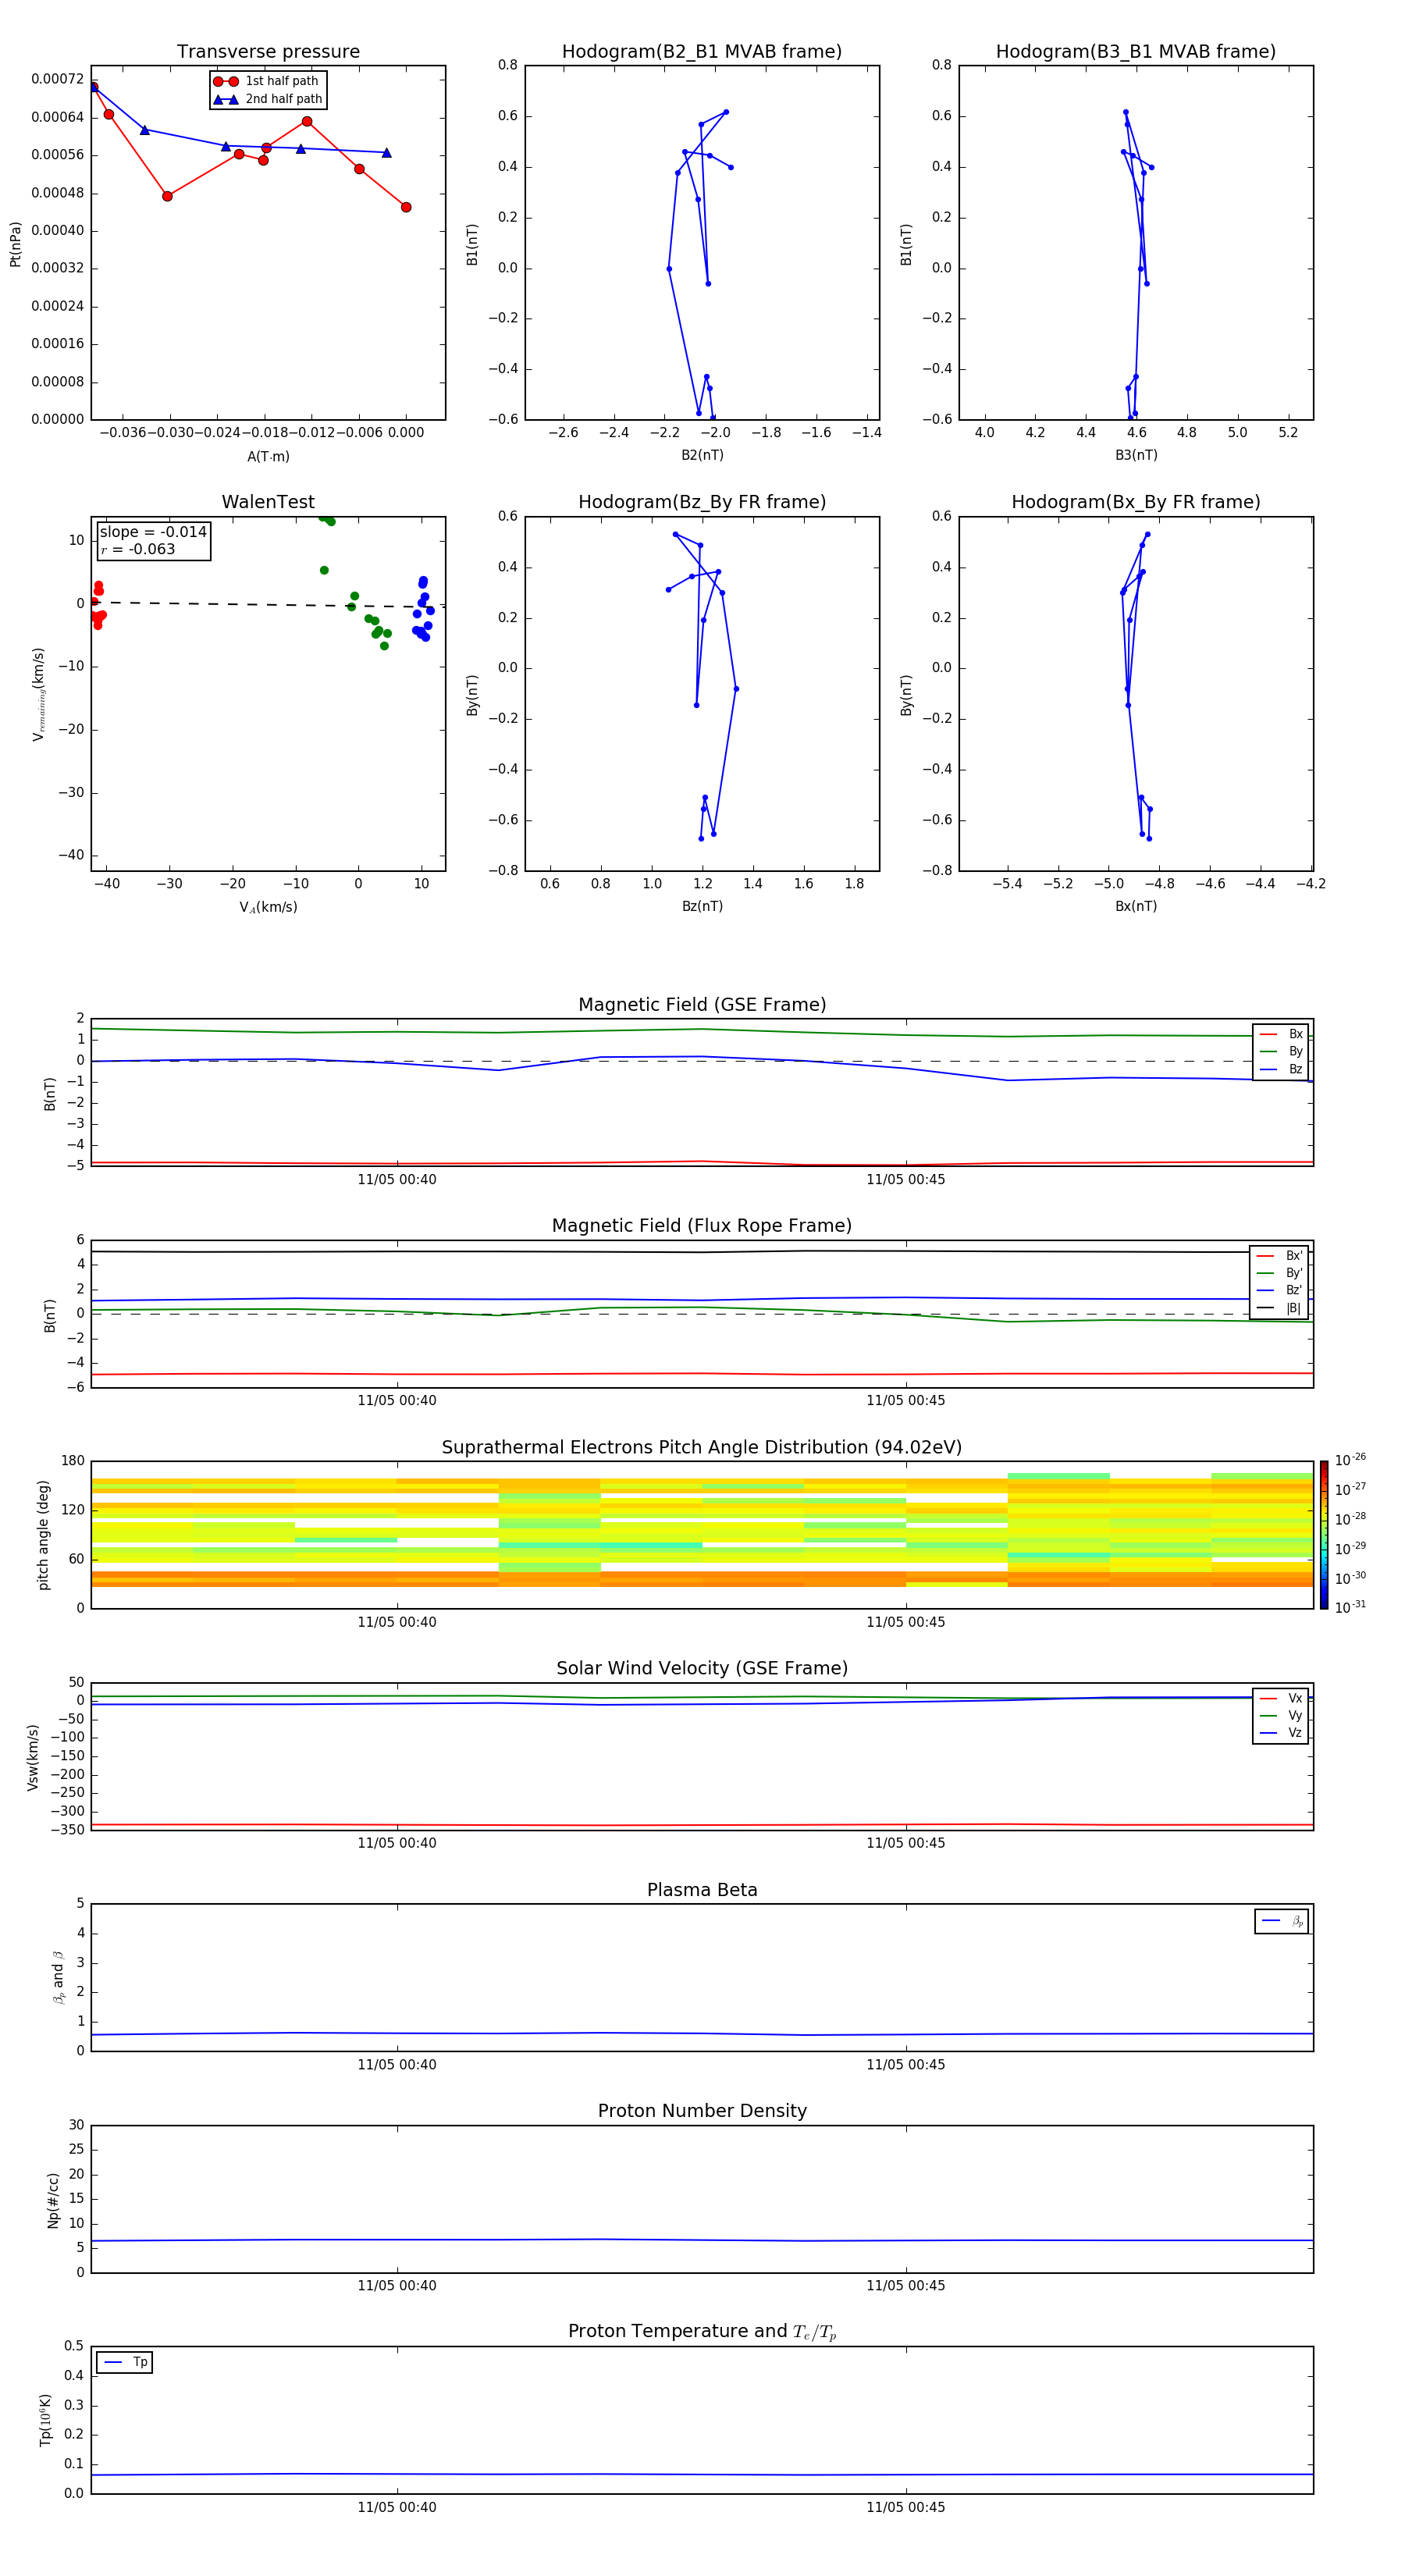Click the "Tp(10^6K)" y-axis label
1405x2576 pixels.
point(45,2420)
